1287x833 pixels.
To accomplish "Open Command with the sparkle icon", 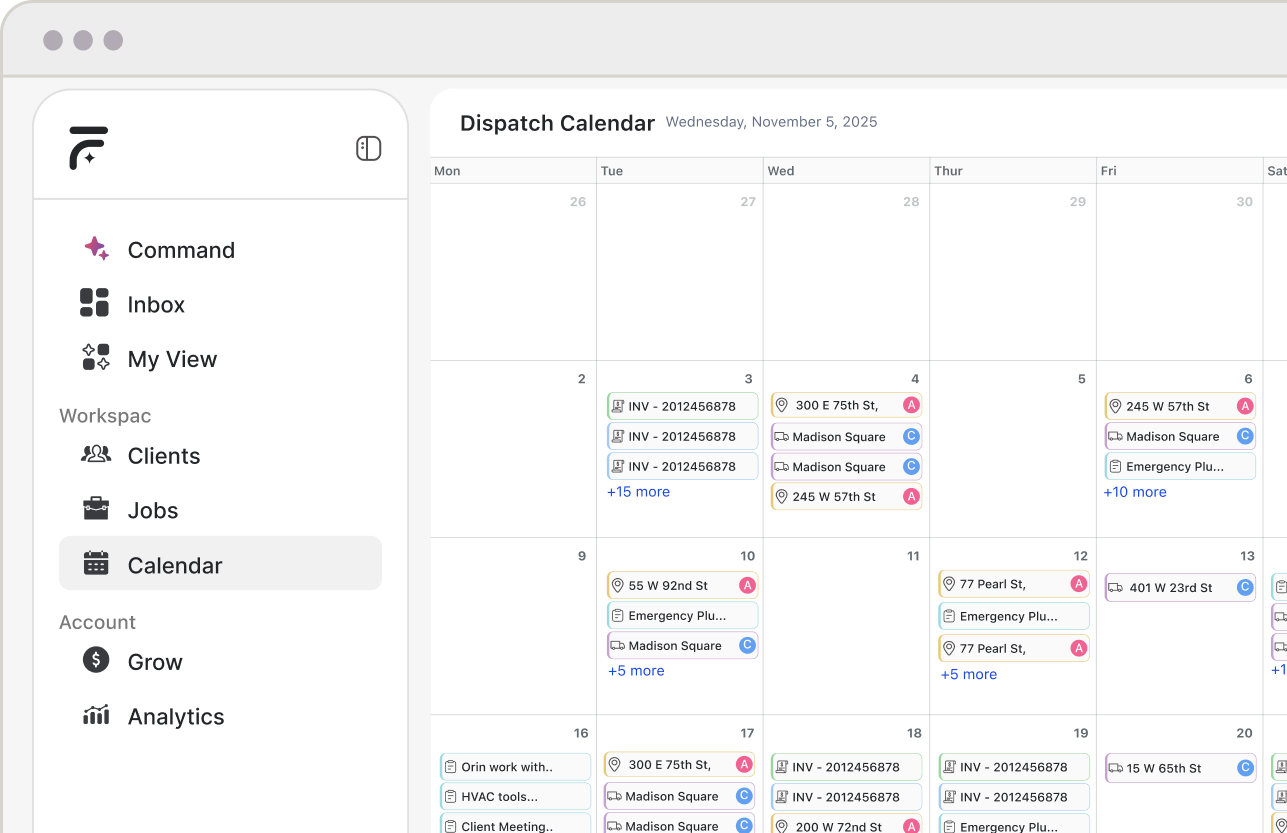I will click(96, 249).
